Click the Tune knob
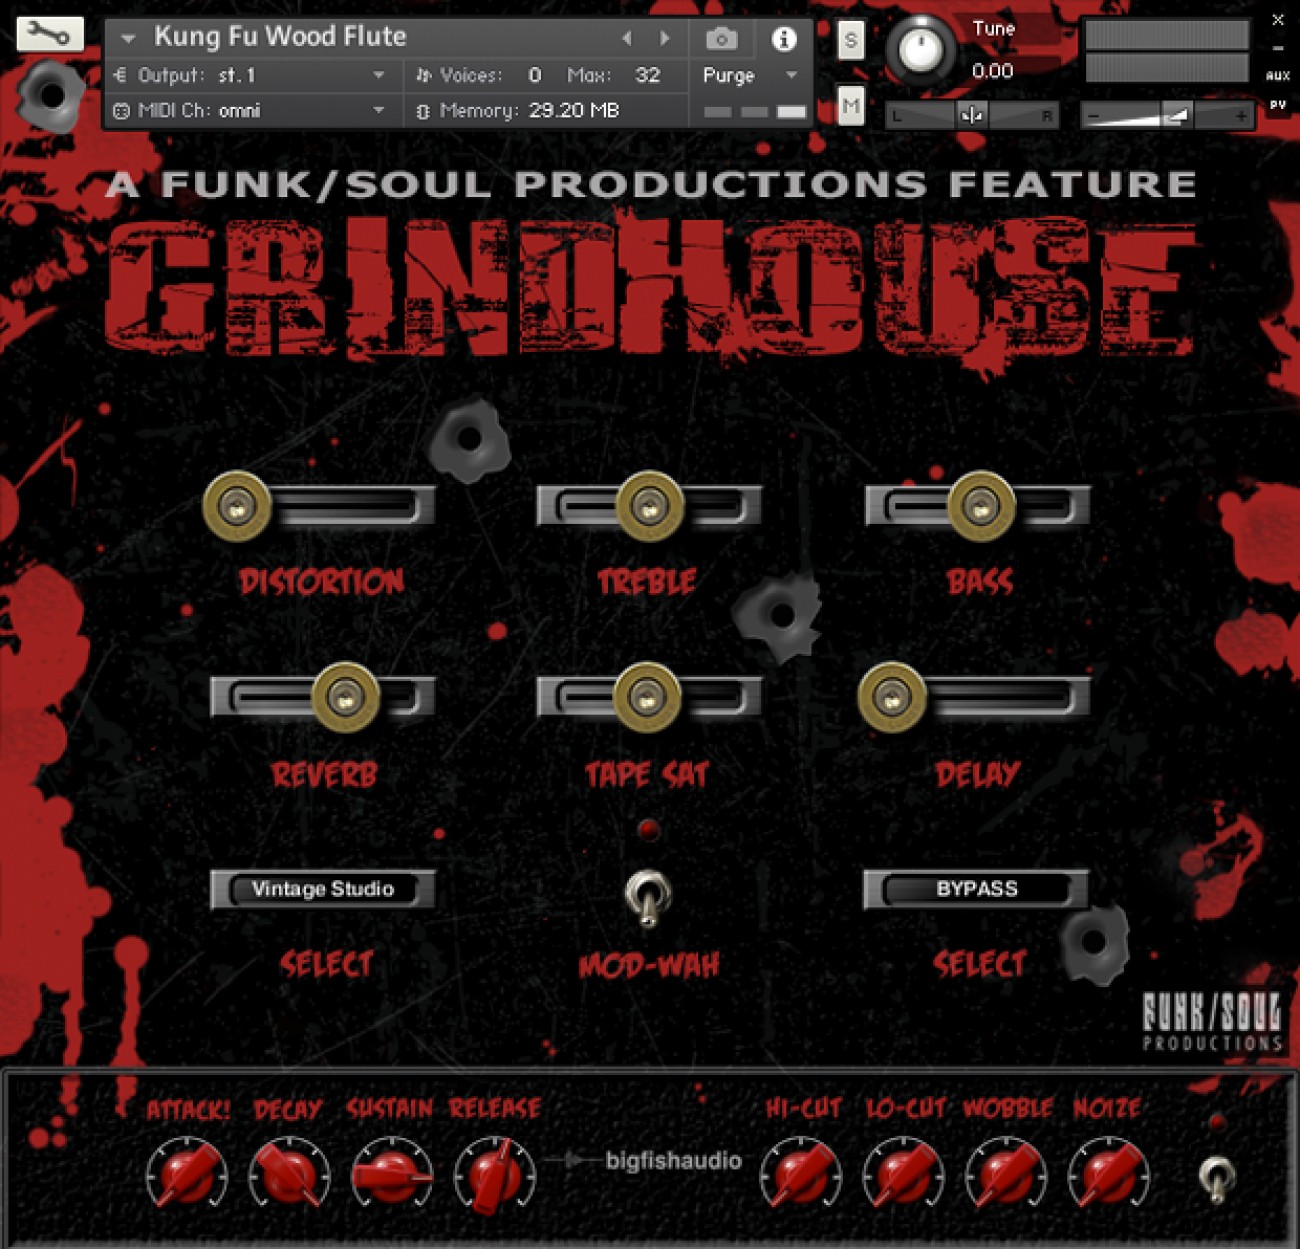1300x1249 pixels. pos(920,50)
